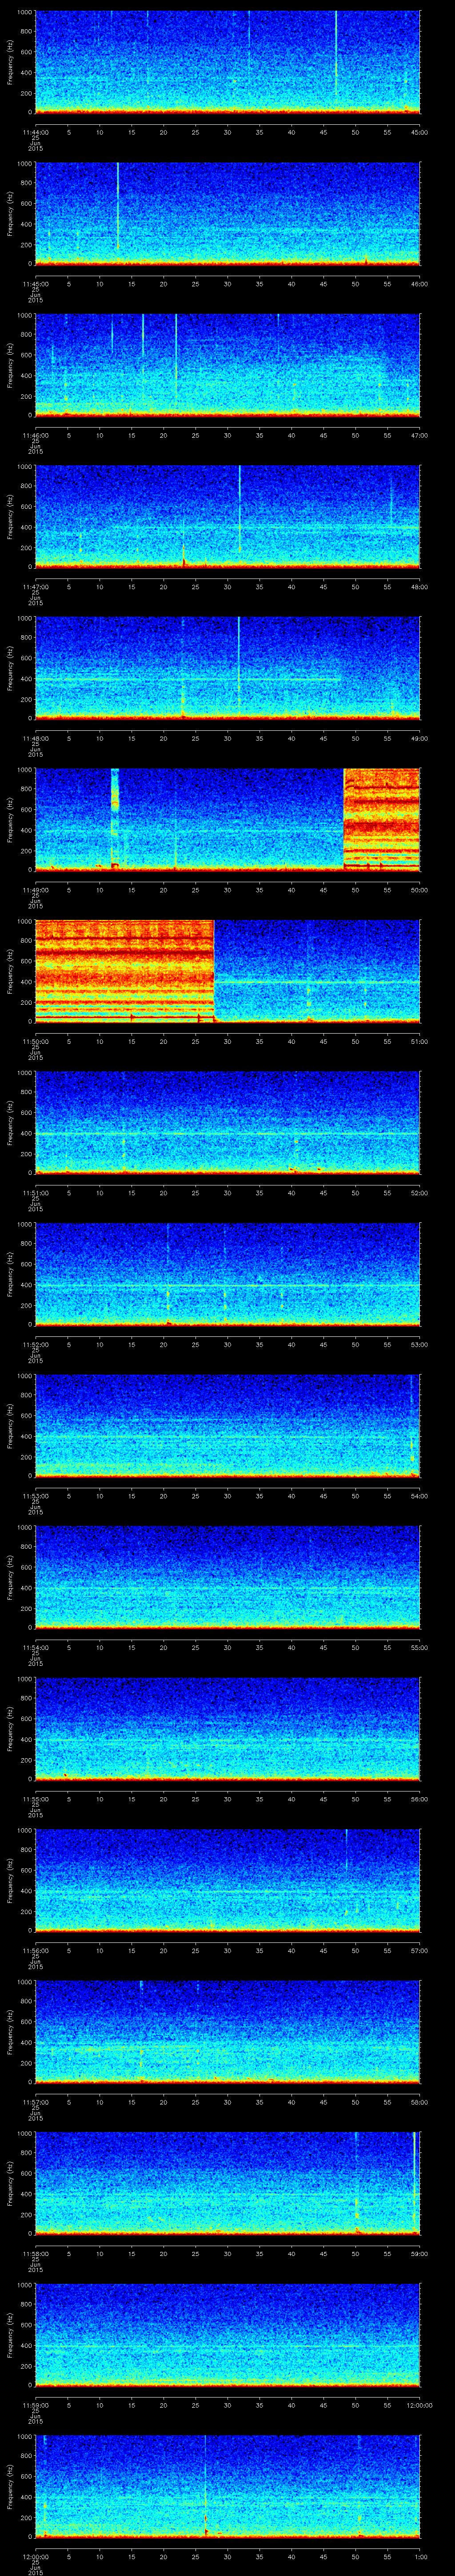Image resolution: width=455 pixels, height=2576 pixels.
Task: Click the 11:47:00 time axis label
Action: (35, 587)
